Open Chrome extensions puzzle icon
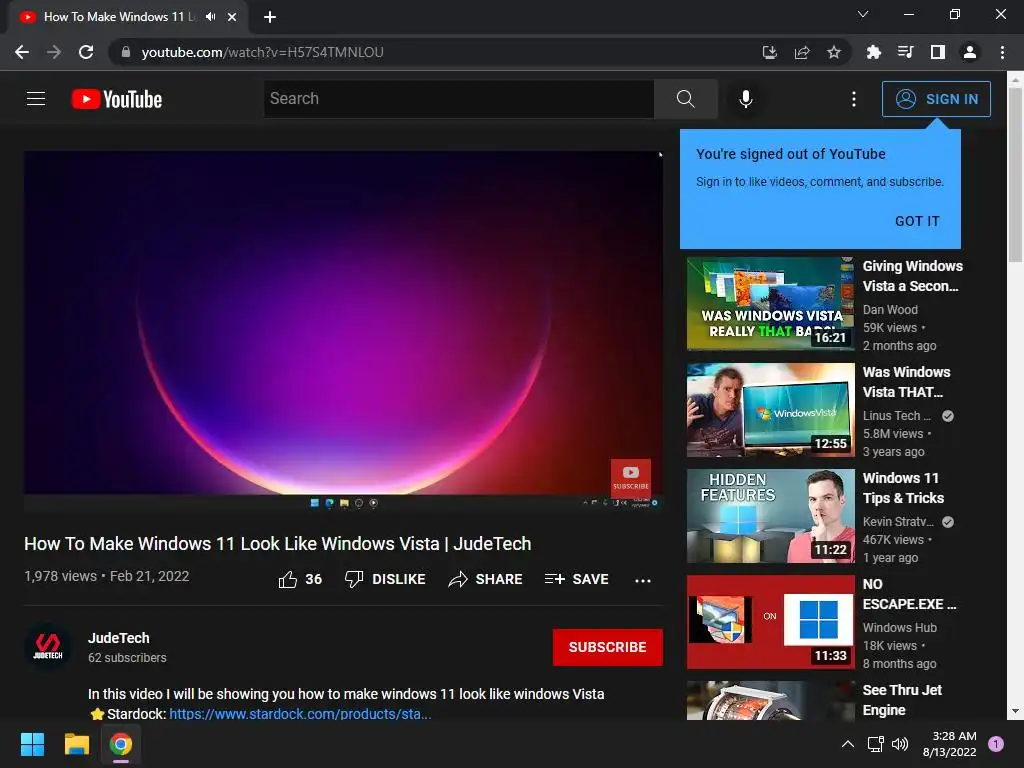Viewport: 1024px width, 768px height. (x=873, y=52)
